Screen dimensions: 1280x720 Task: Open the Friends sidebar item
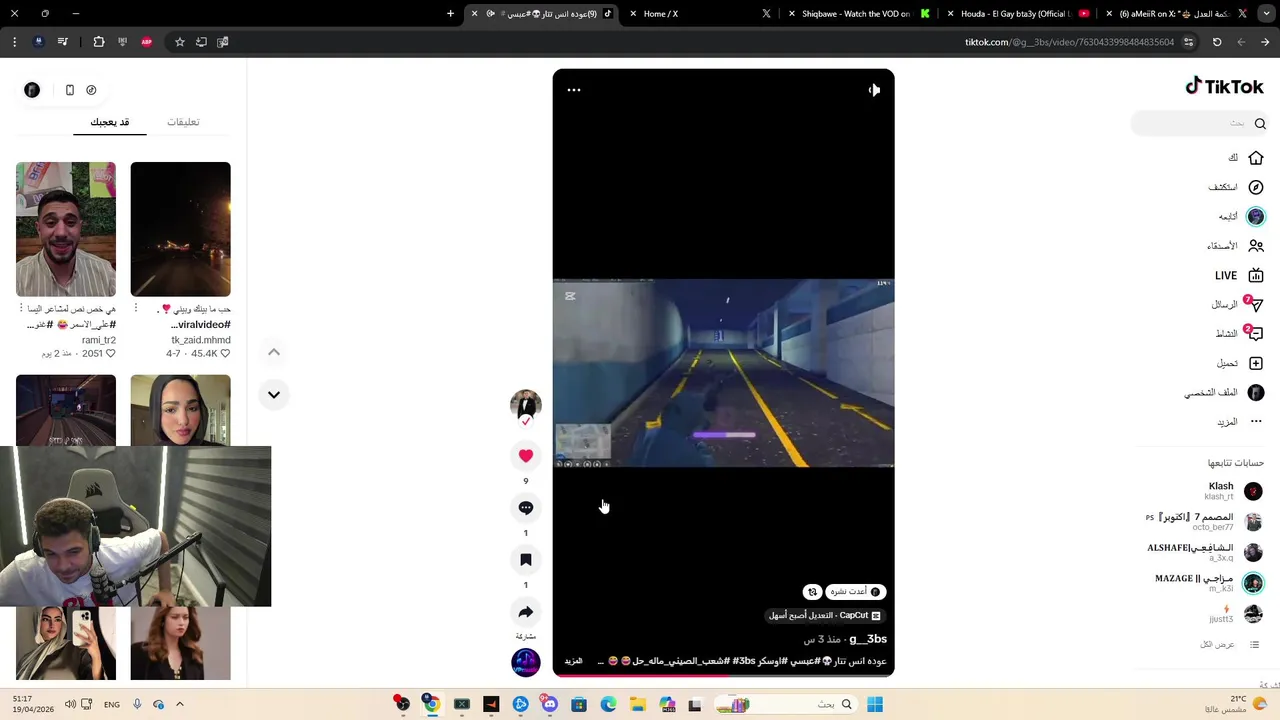pos(1236,246)
